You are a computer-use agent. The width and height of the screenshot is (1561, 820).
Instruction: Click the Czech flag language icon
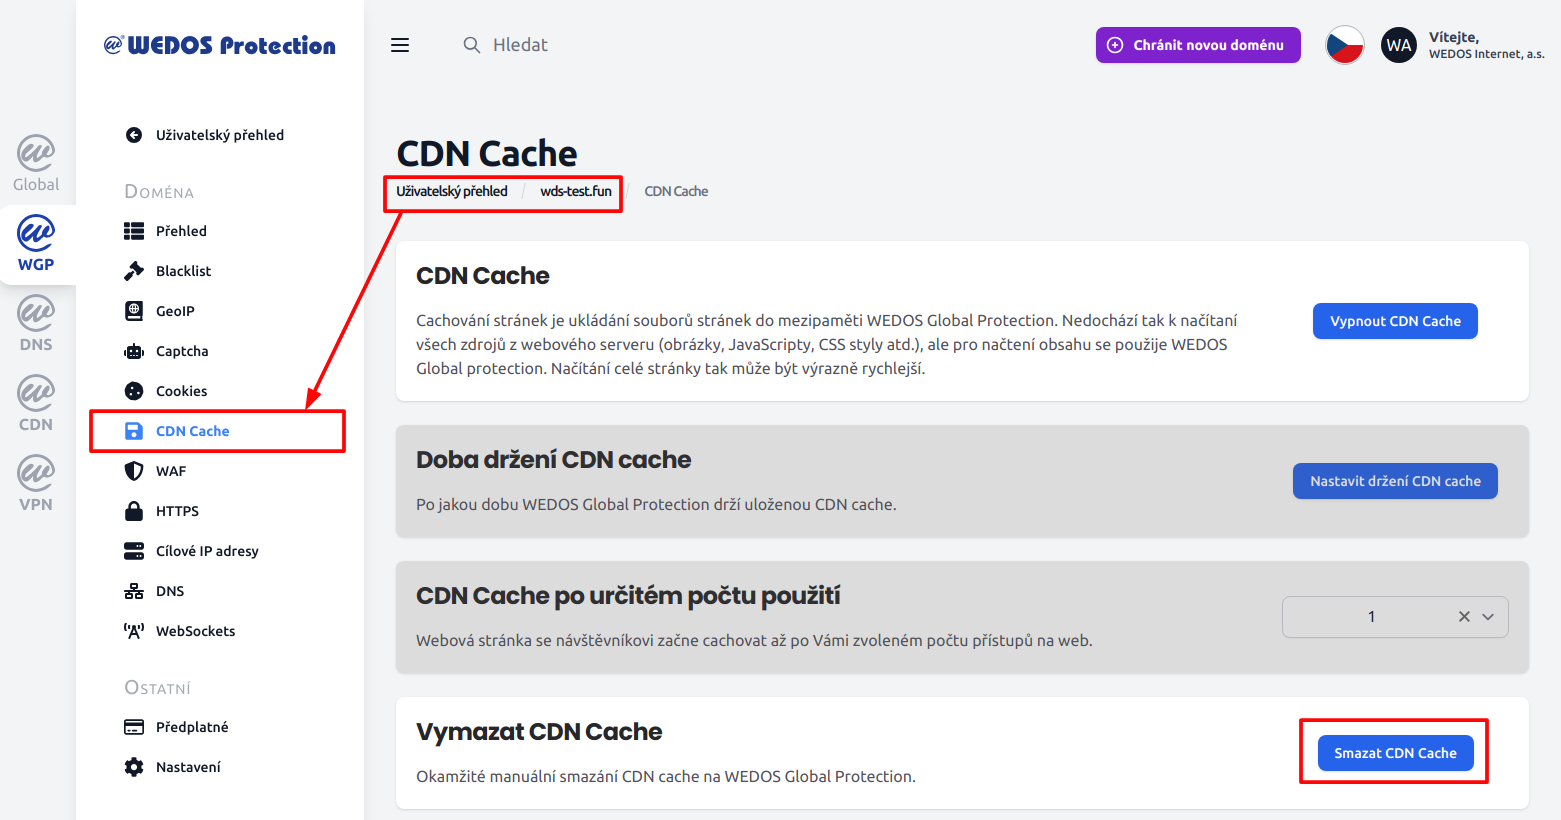[1344, 45]
